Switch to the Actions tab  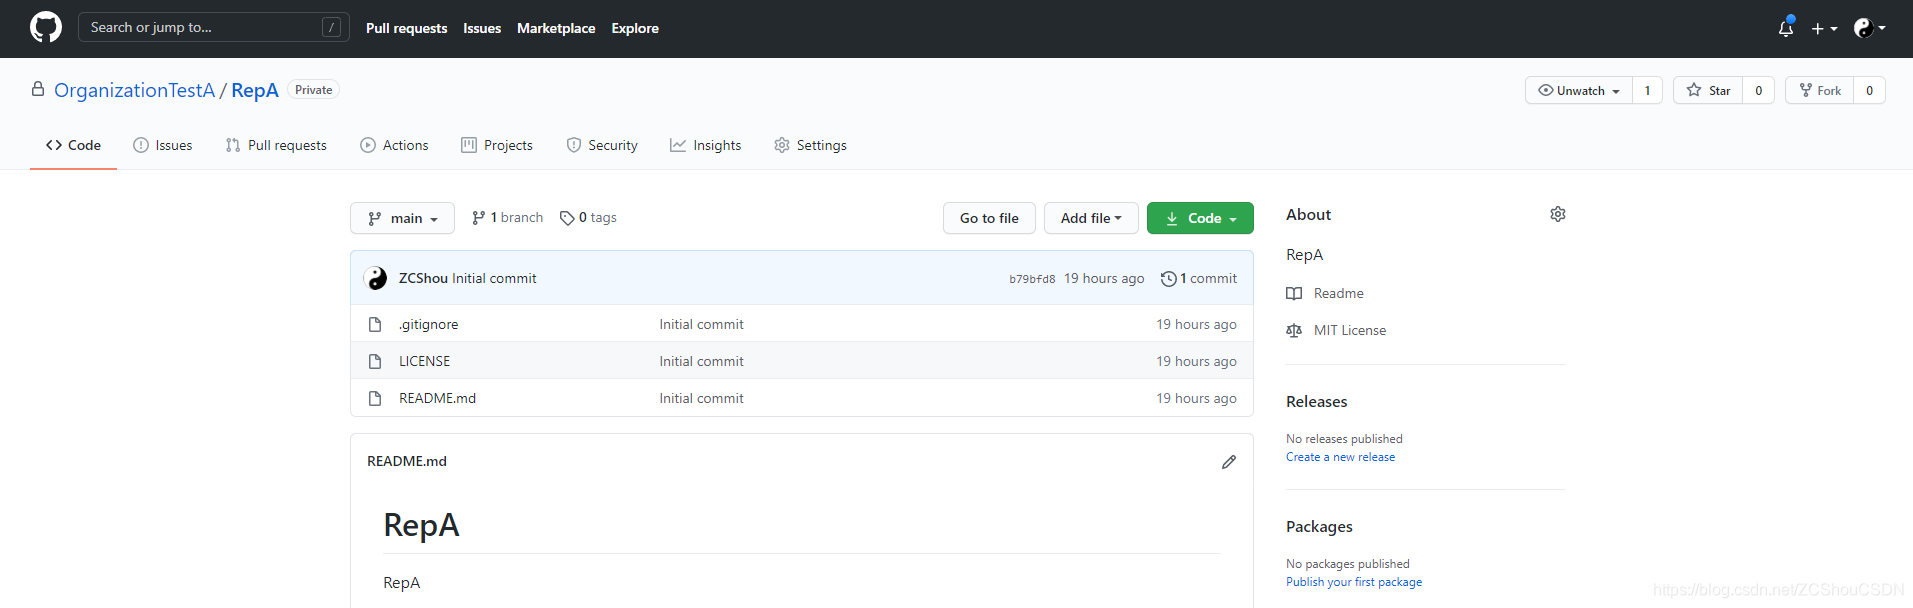[x=394, y=145]
